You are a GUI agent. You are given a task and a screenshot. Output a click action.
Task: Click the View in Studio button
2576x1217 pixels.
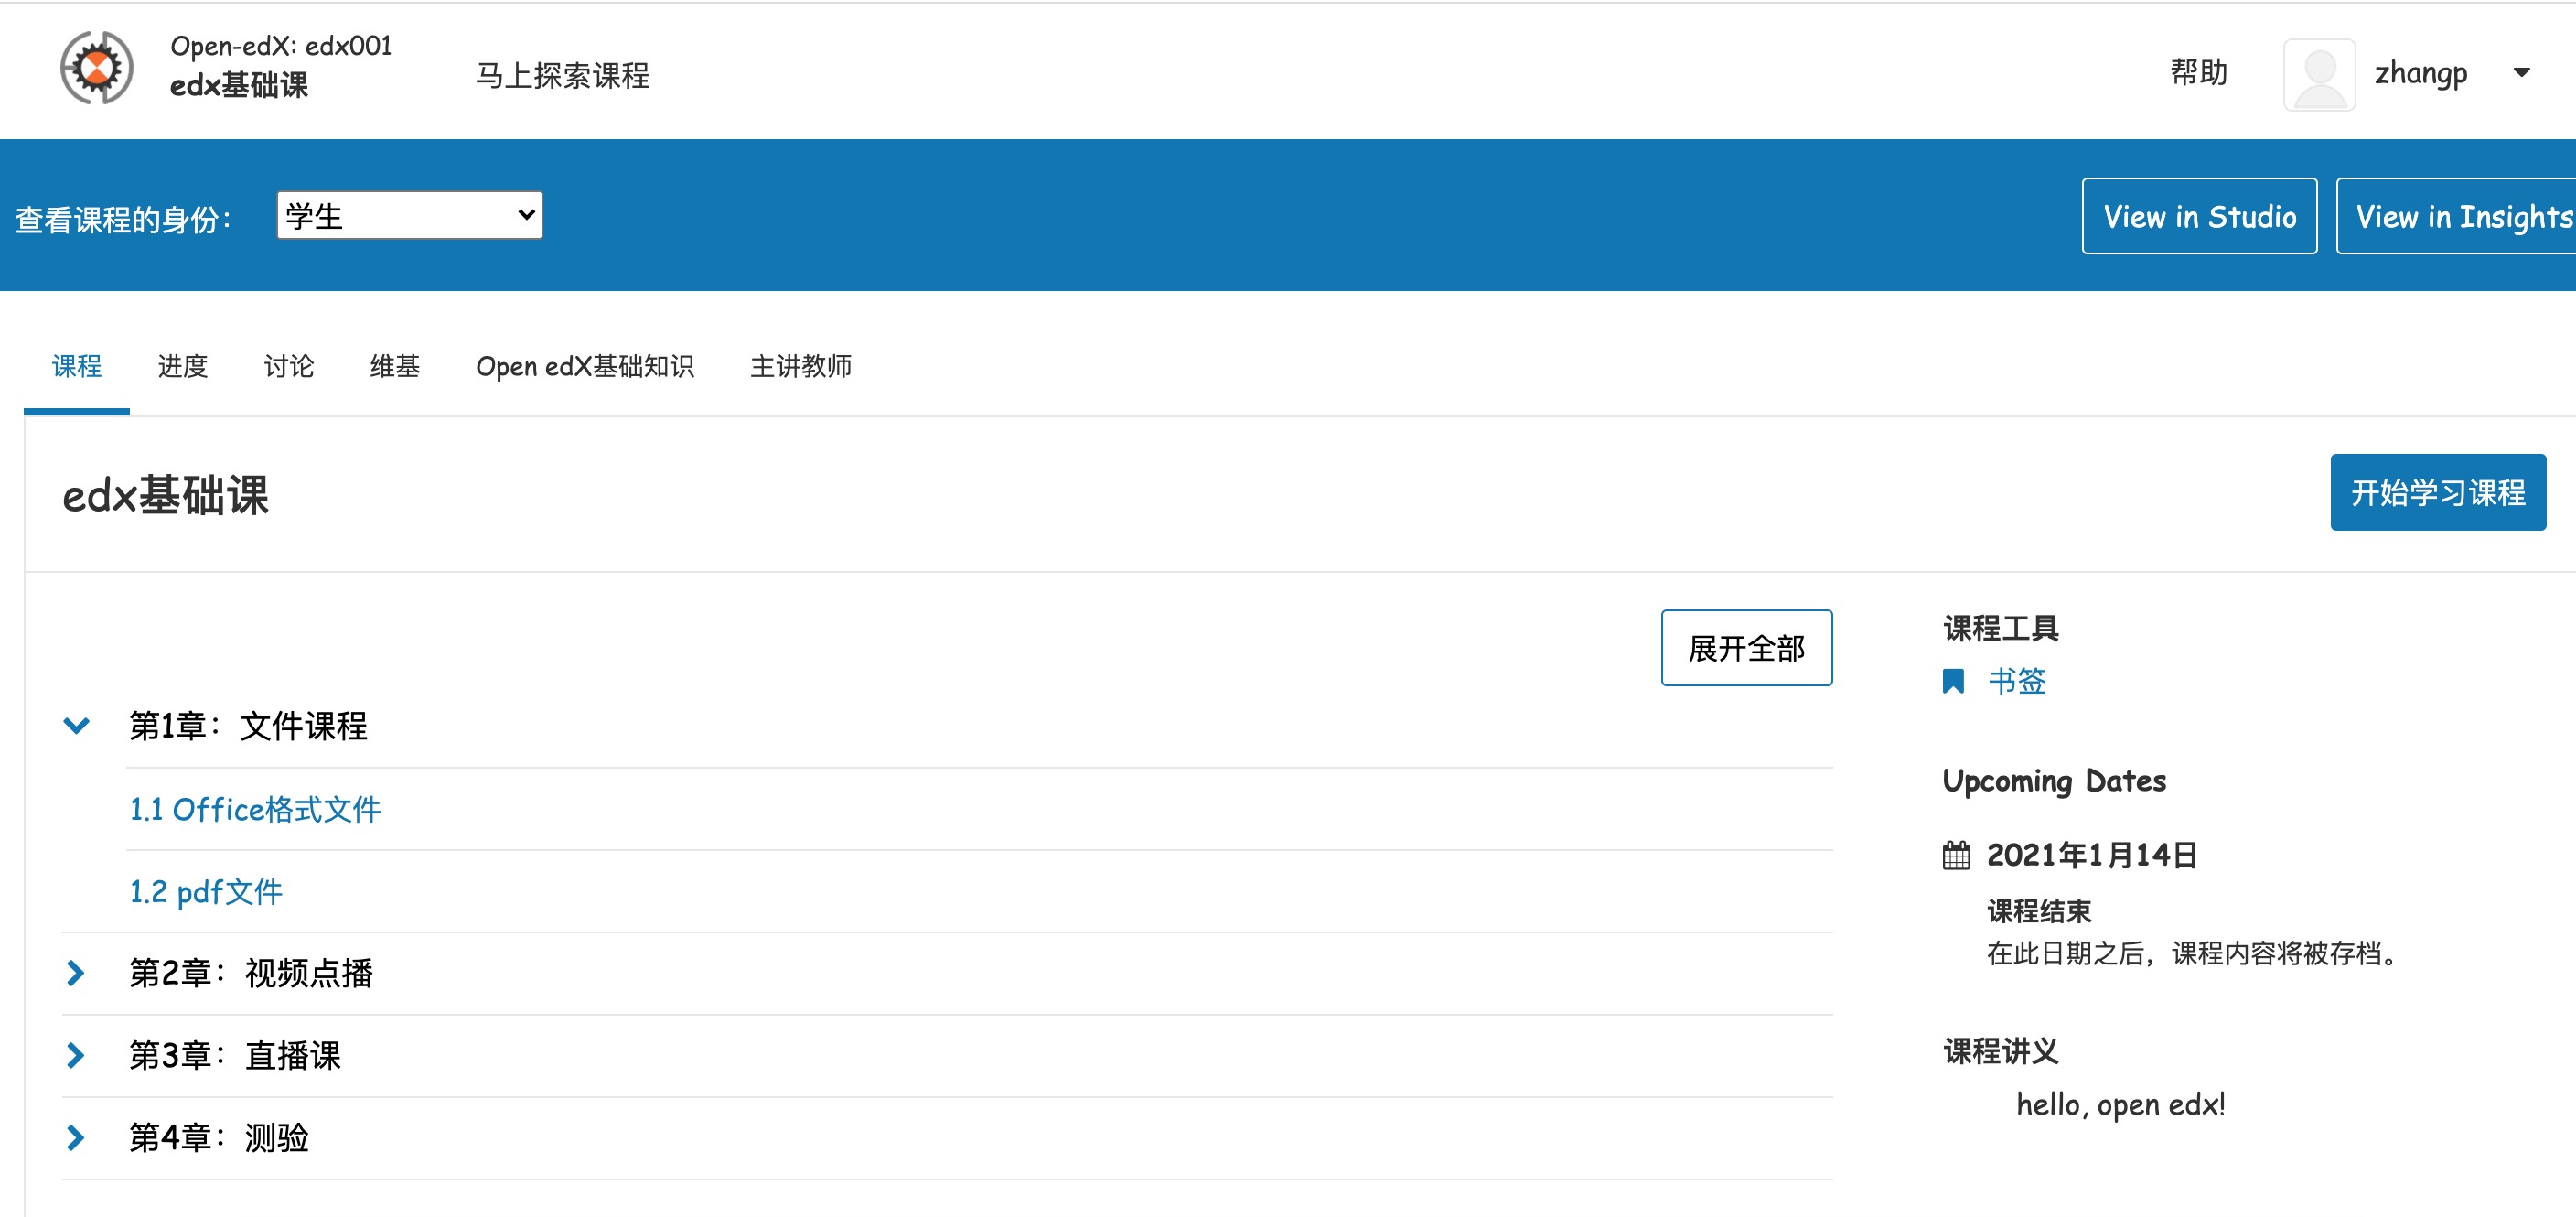point(2199,216)
